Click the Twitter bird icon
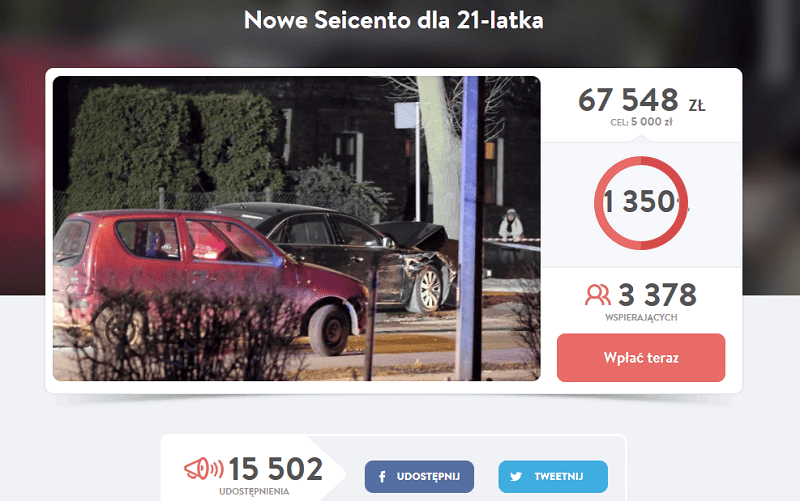800x501 pixels. pyautogui.click(x=516, y=477)
